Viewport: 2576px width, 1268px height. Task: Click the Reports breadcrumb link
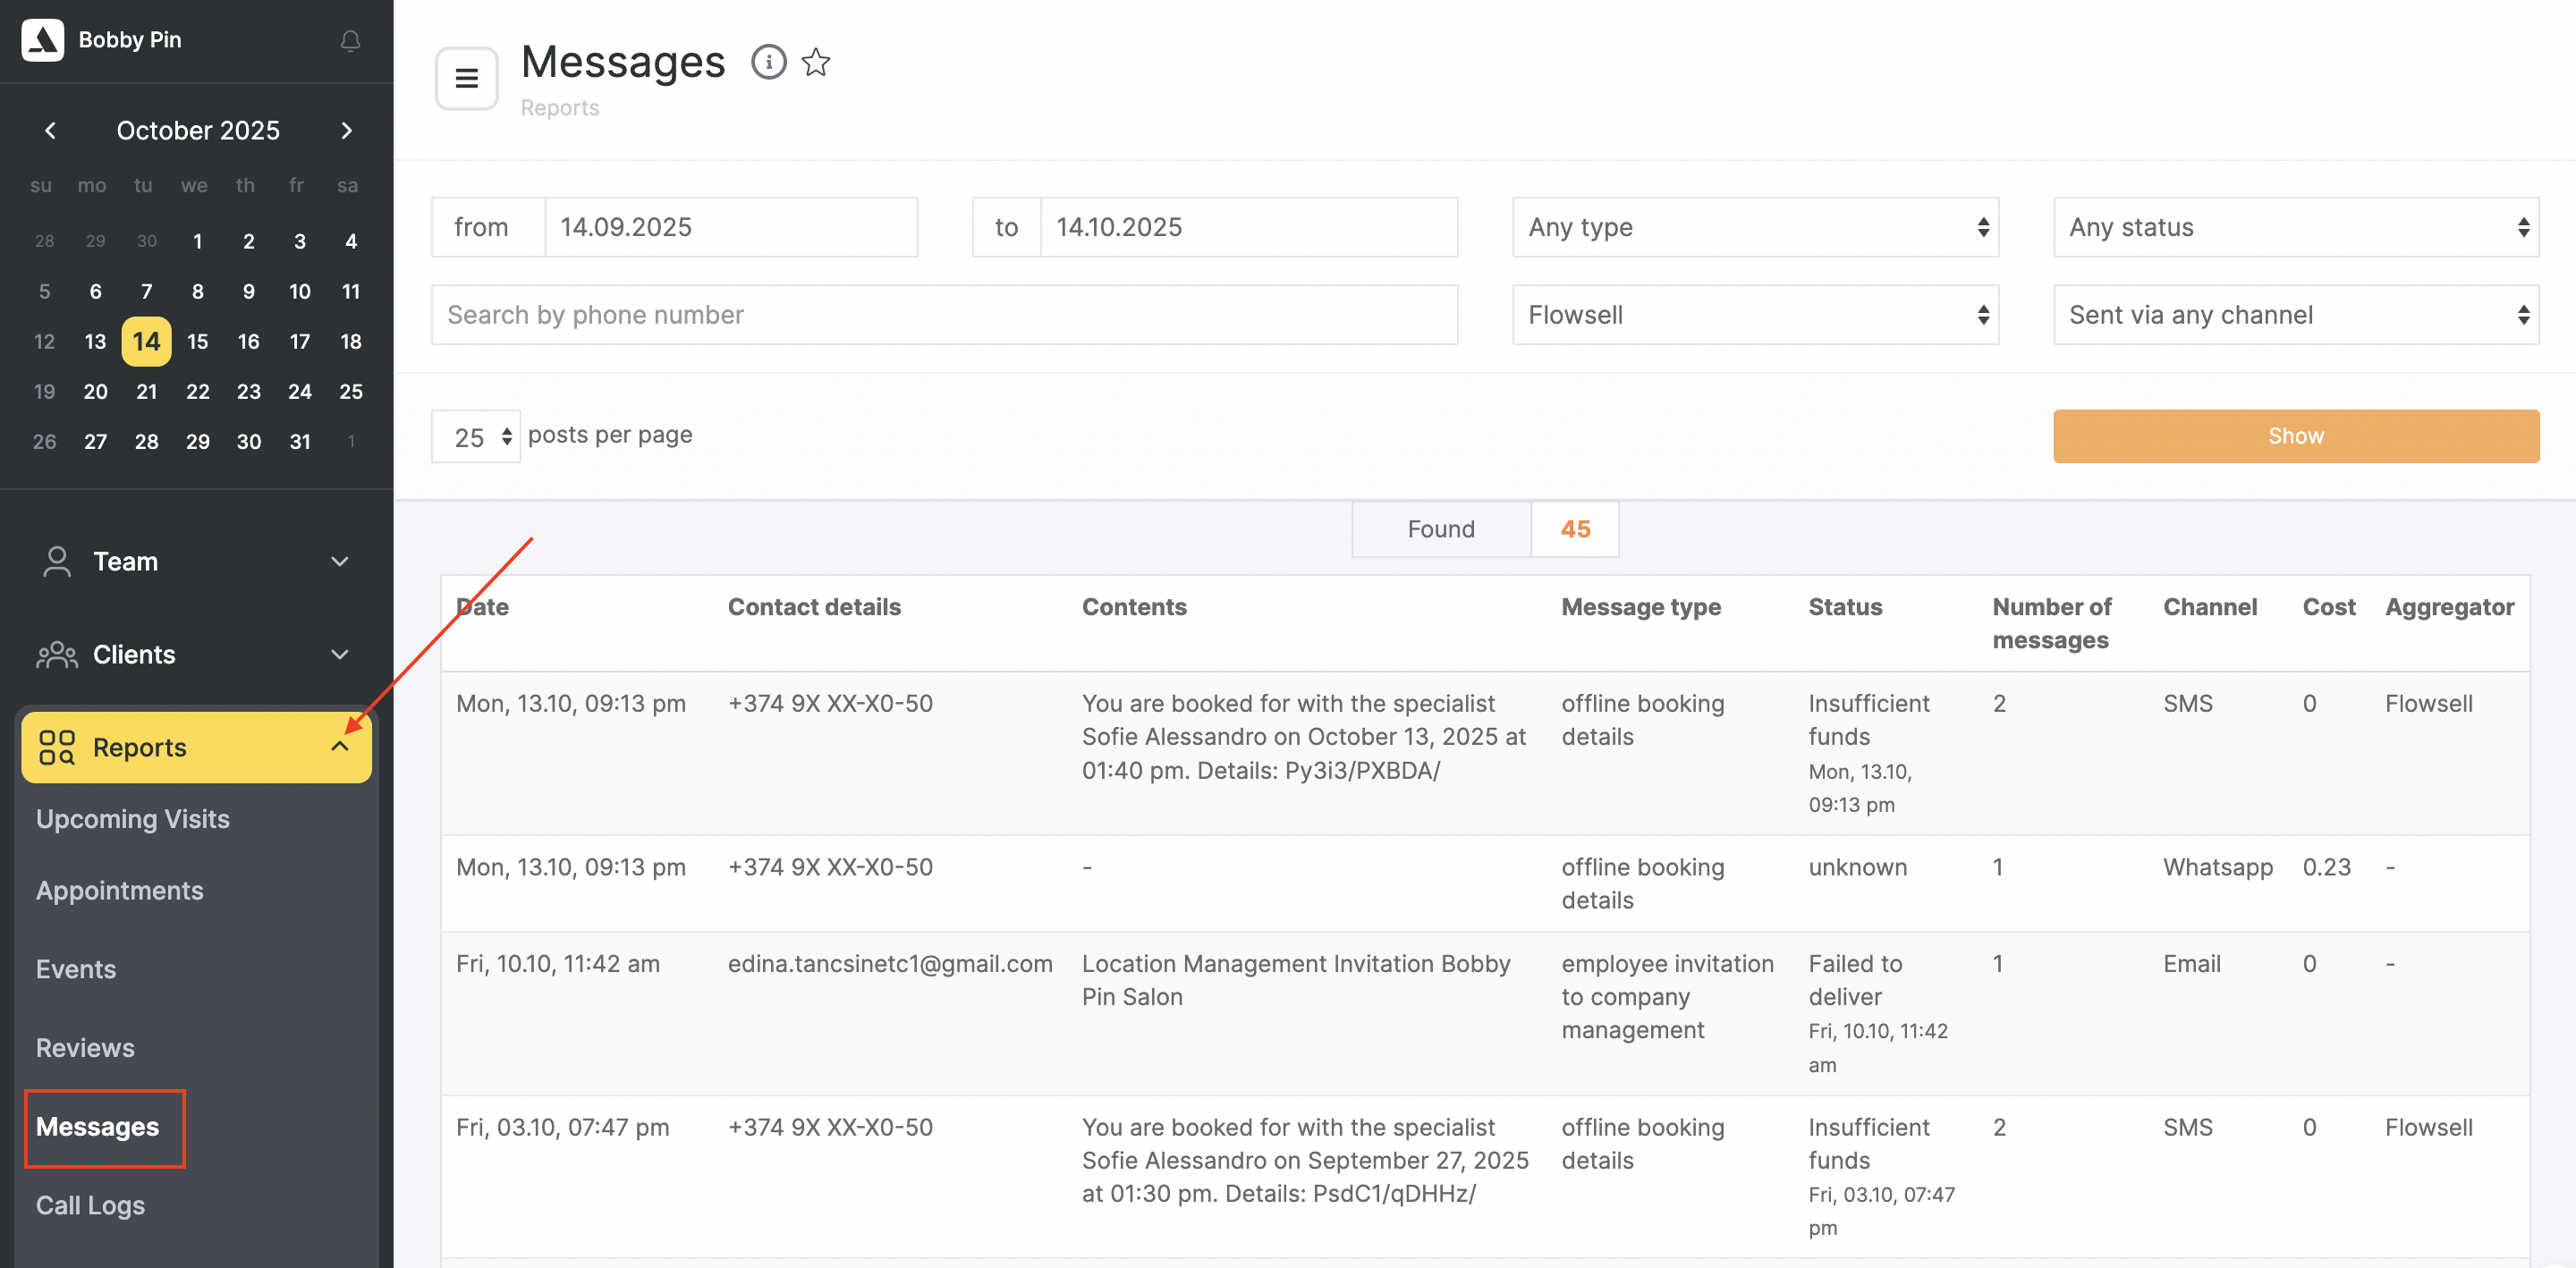click(x=559, y=108)
